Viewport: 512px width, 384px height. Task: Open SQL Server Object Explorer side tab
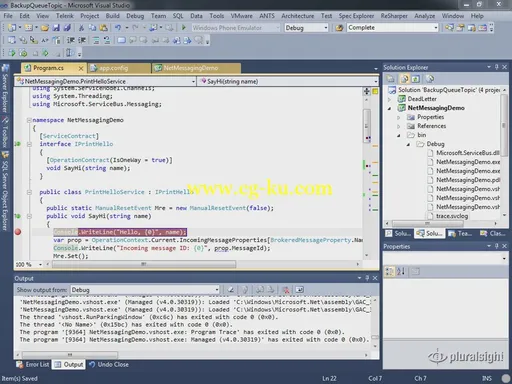click(x=5, y=191)
